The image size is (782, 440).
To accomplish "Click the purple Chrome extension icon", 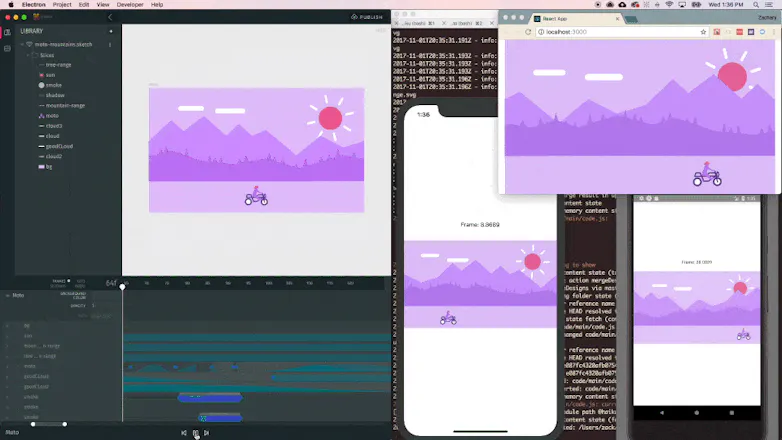I will (751, 32).
